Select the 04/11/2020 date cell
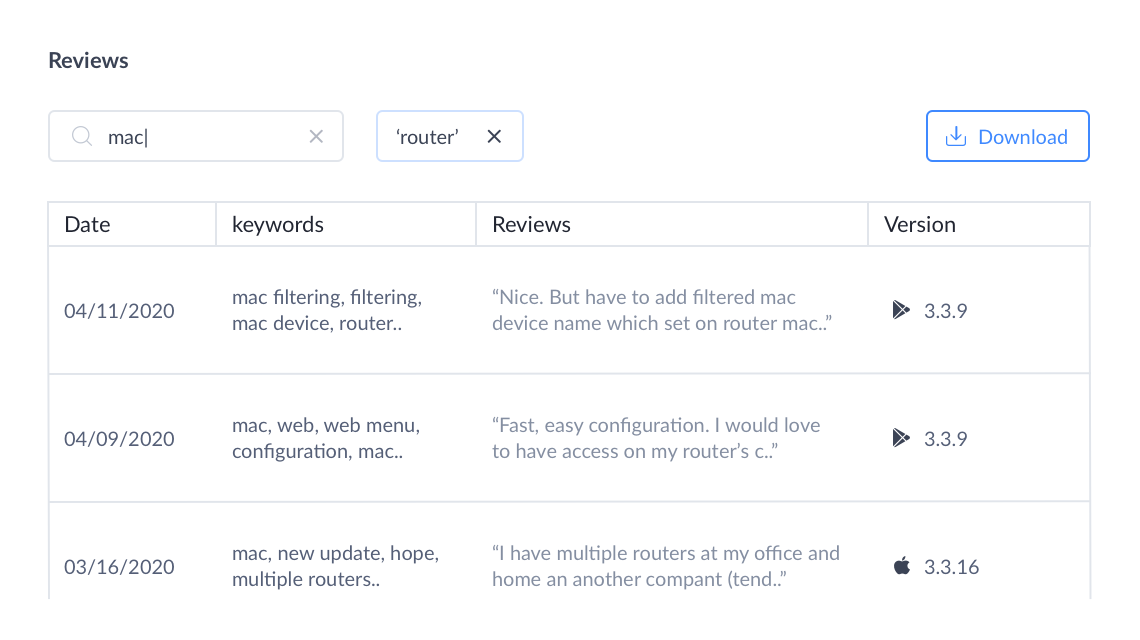The image size is (1140, 640). (119, 311)
